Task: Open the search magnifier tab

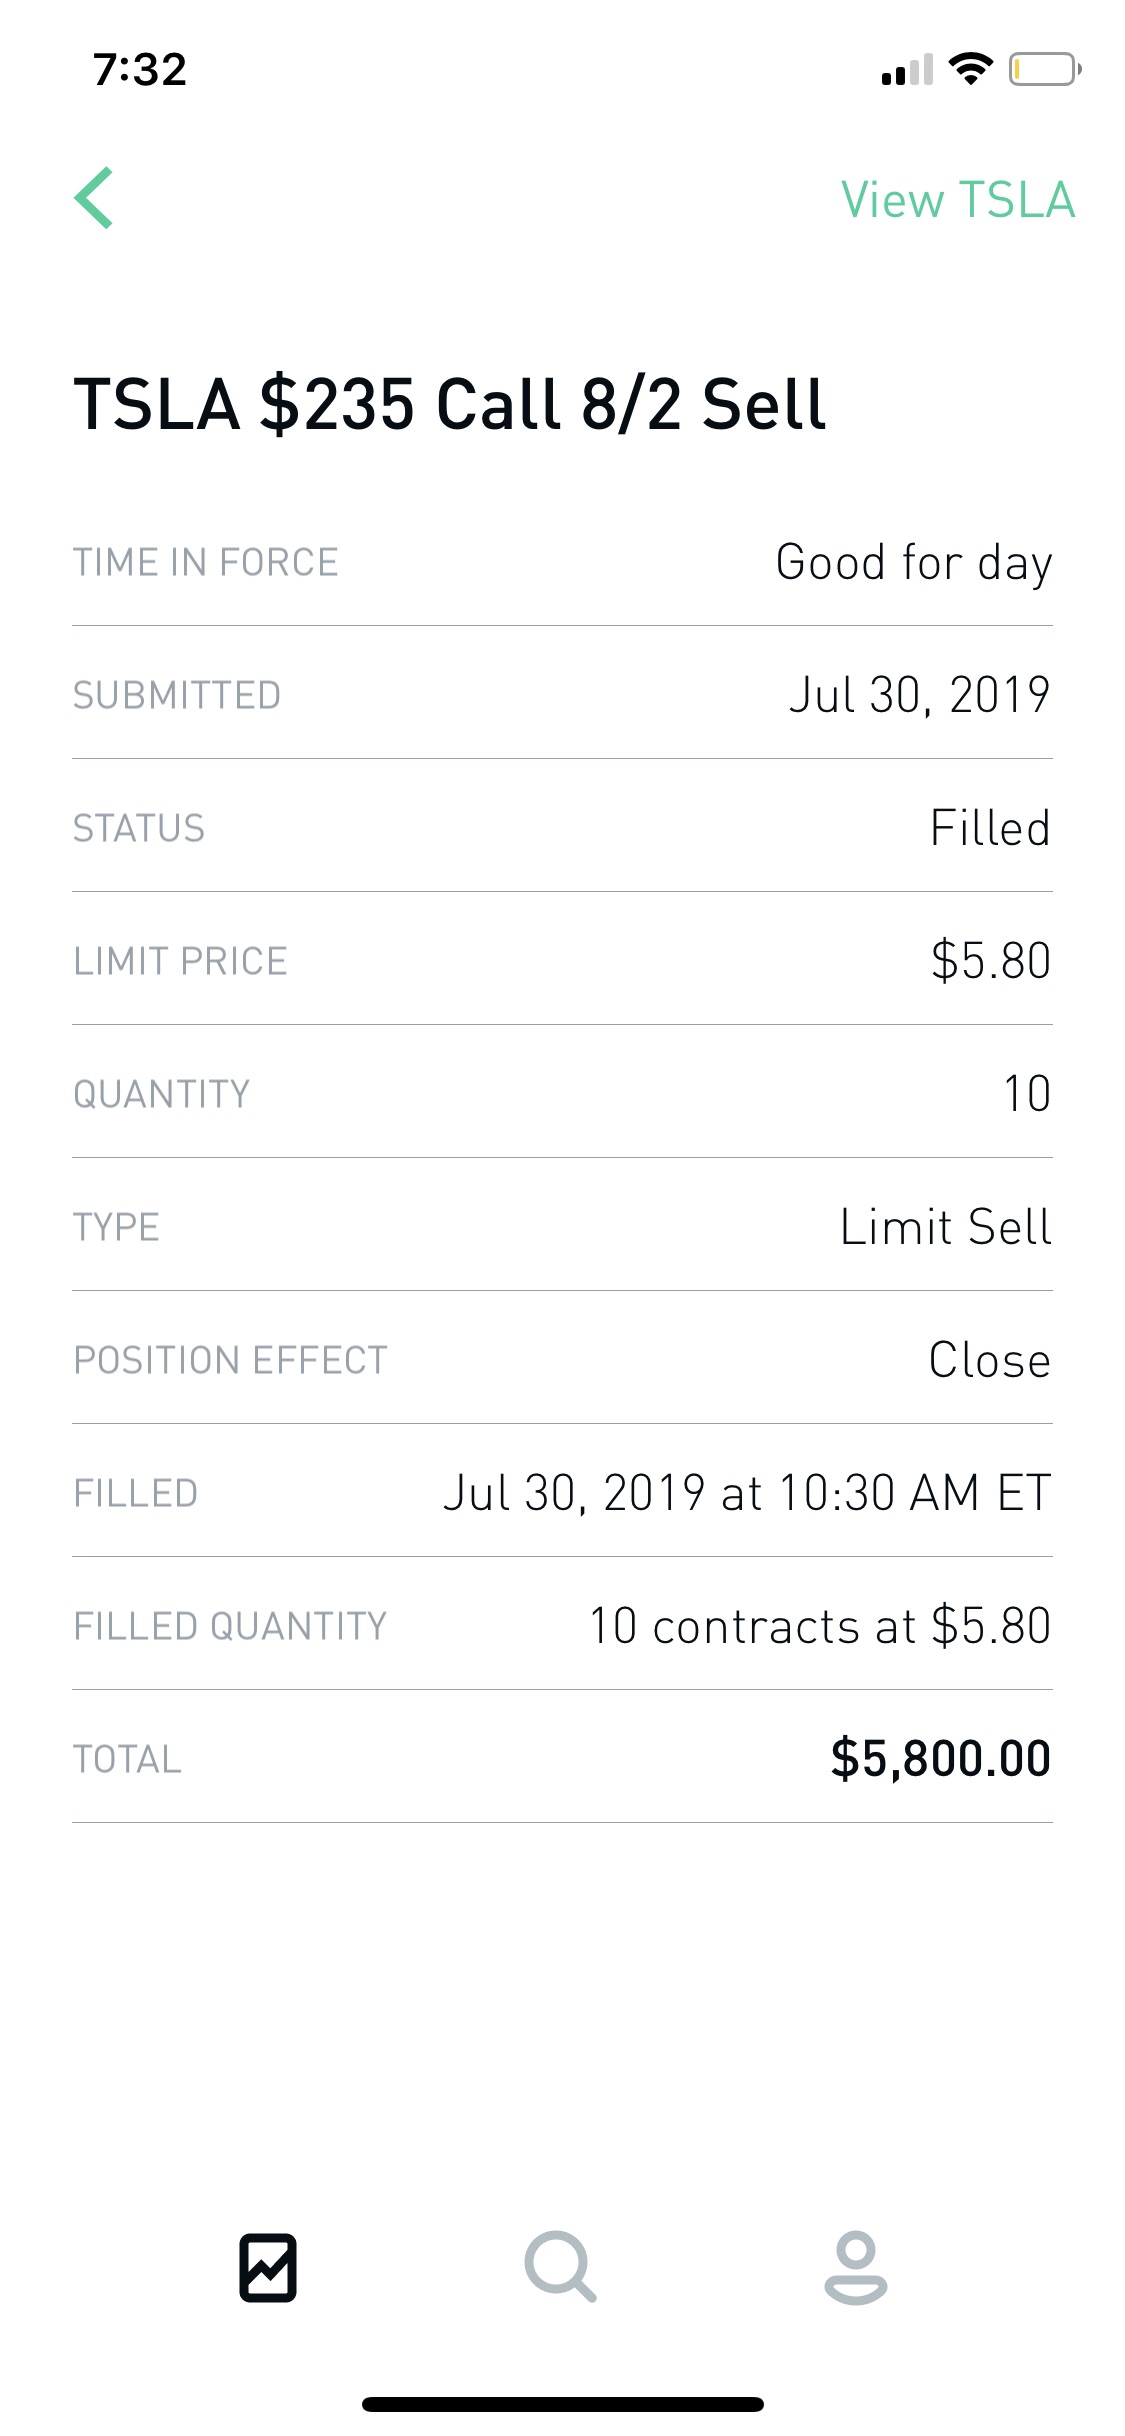Action: (561, 2267)
